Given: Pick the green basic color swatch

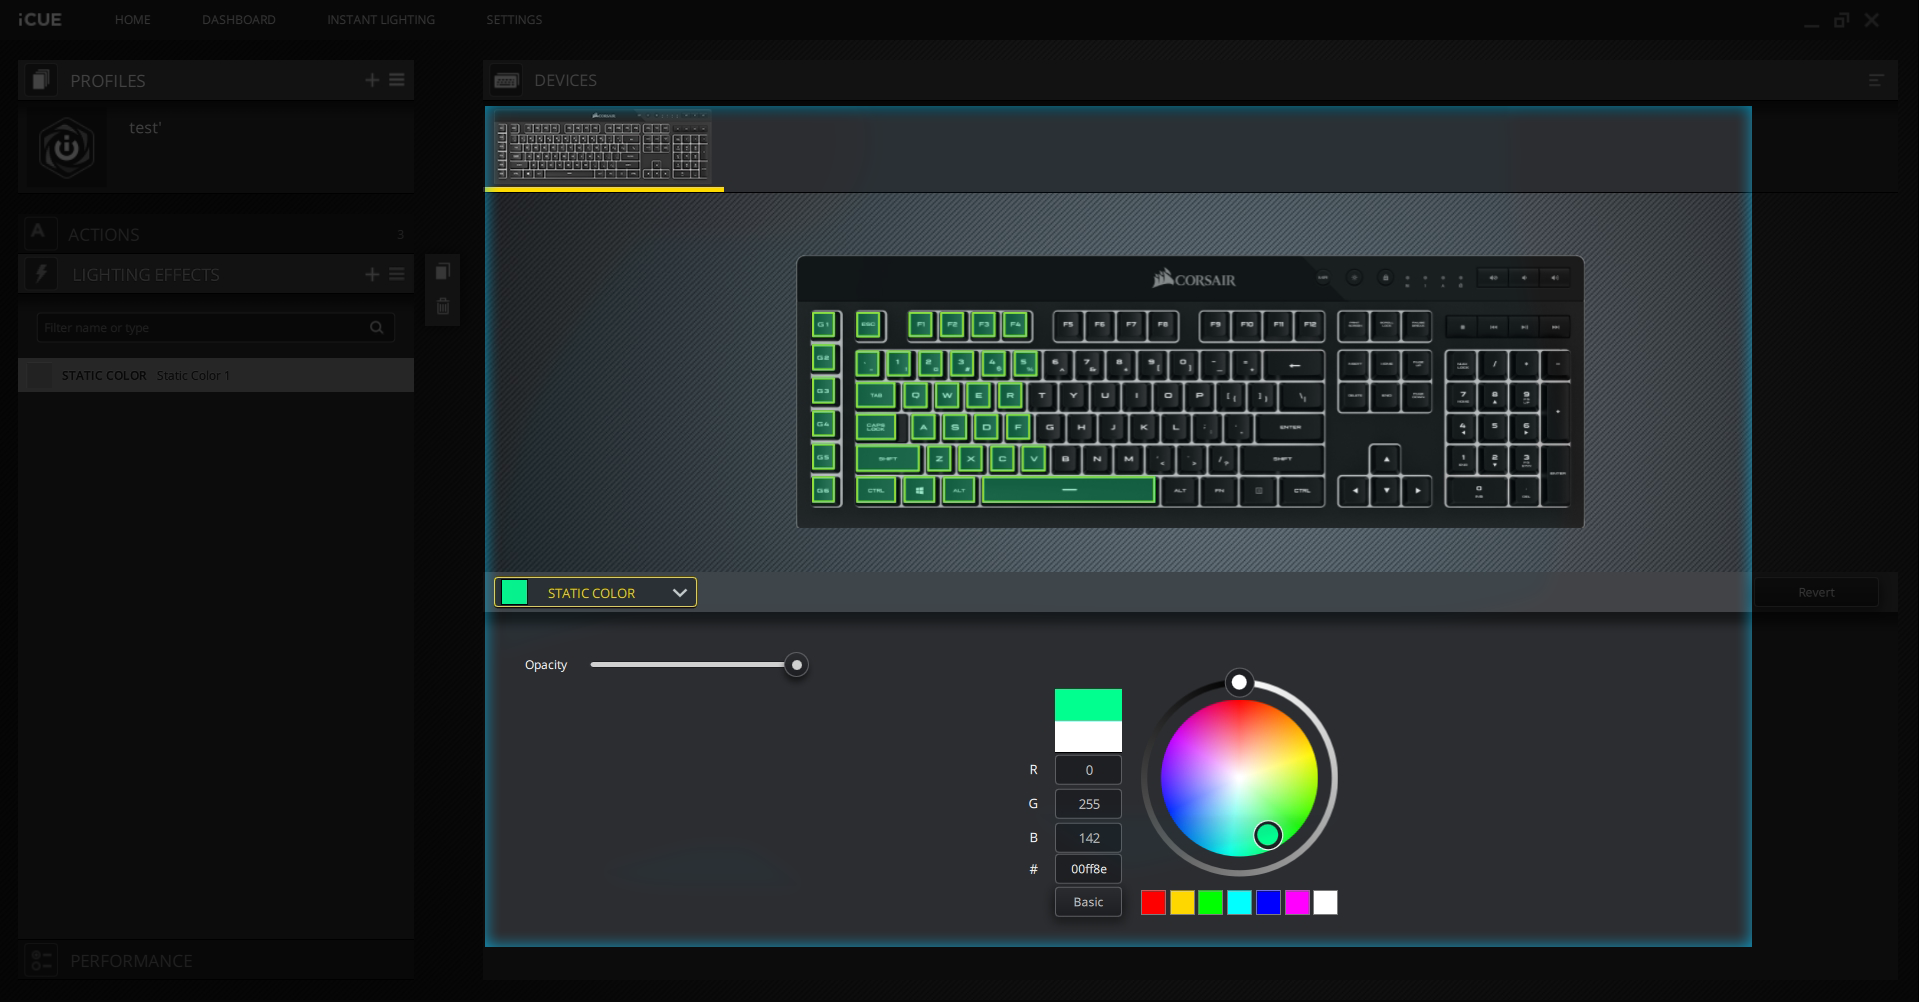Looking at the screenshot, I should click(x=1210, y=903).
